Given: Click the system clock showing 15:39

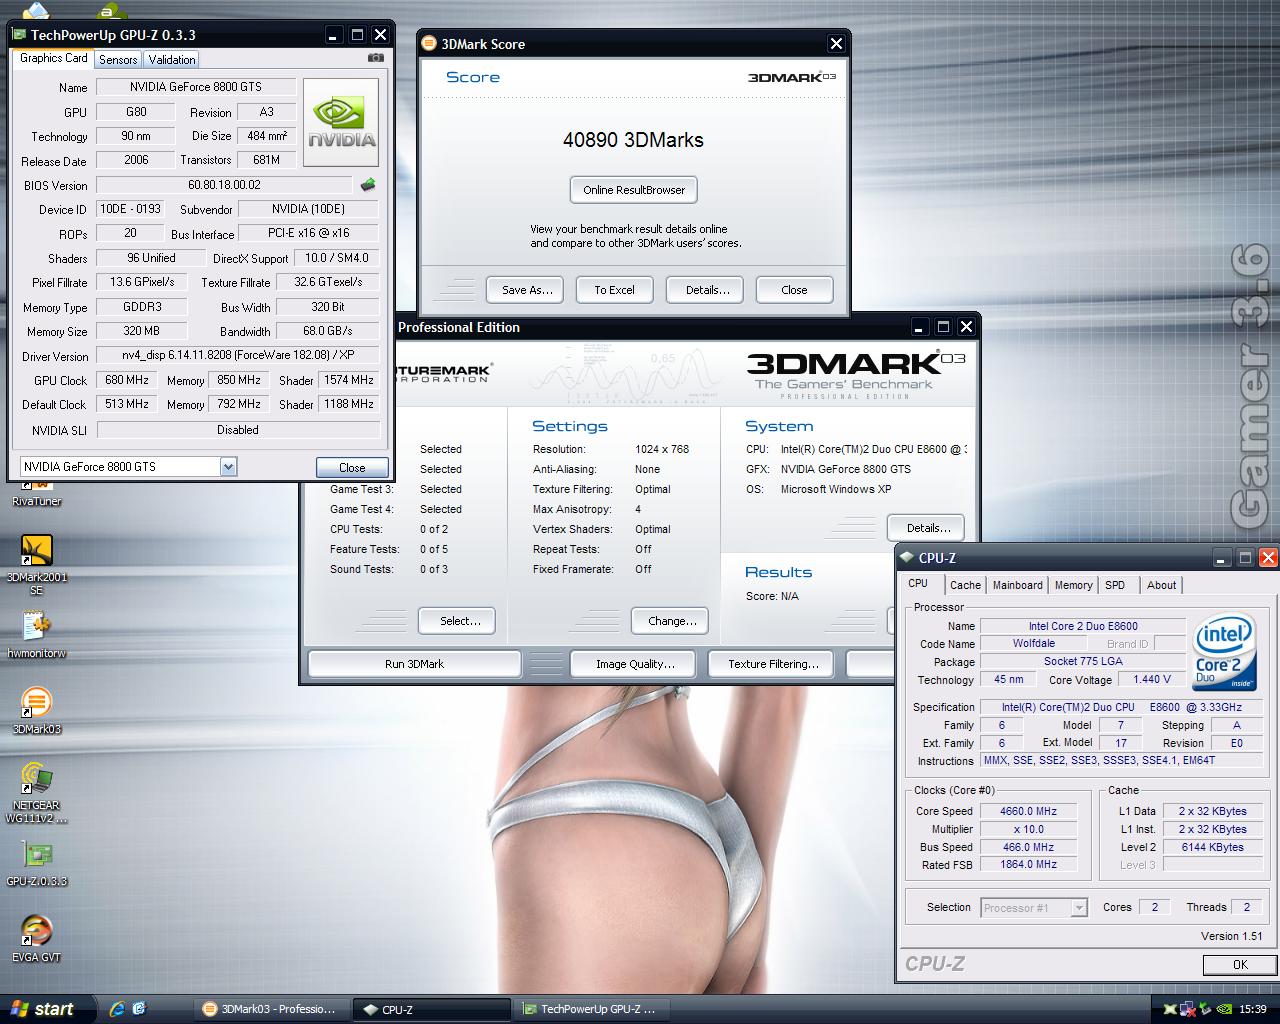Looking at the screenshot, I should click(x=1252, y=1010).
